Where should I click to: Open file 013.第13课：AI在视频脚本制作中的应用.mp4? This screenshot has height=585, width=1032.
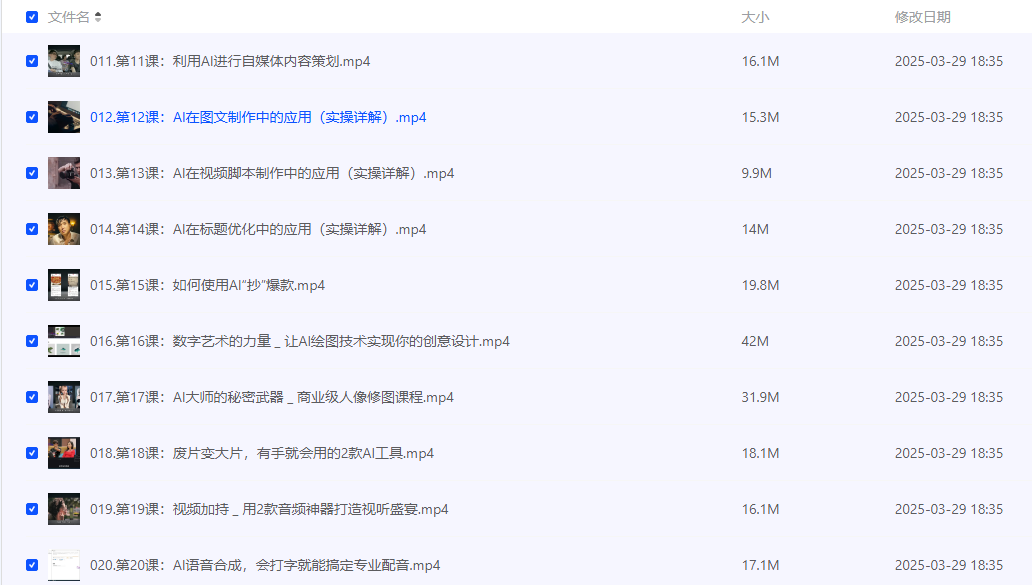point(272,173)
